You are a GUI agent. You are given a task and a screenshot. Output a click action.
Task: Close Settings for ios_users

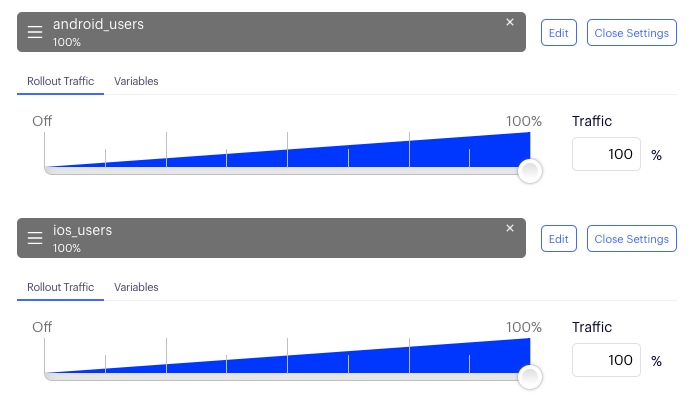point(632,239)
